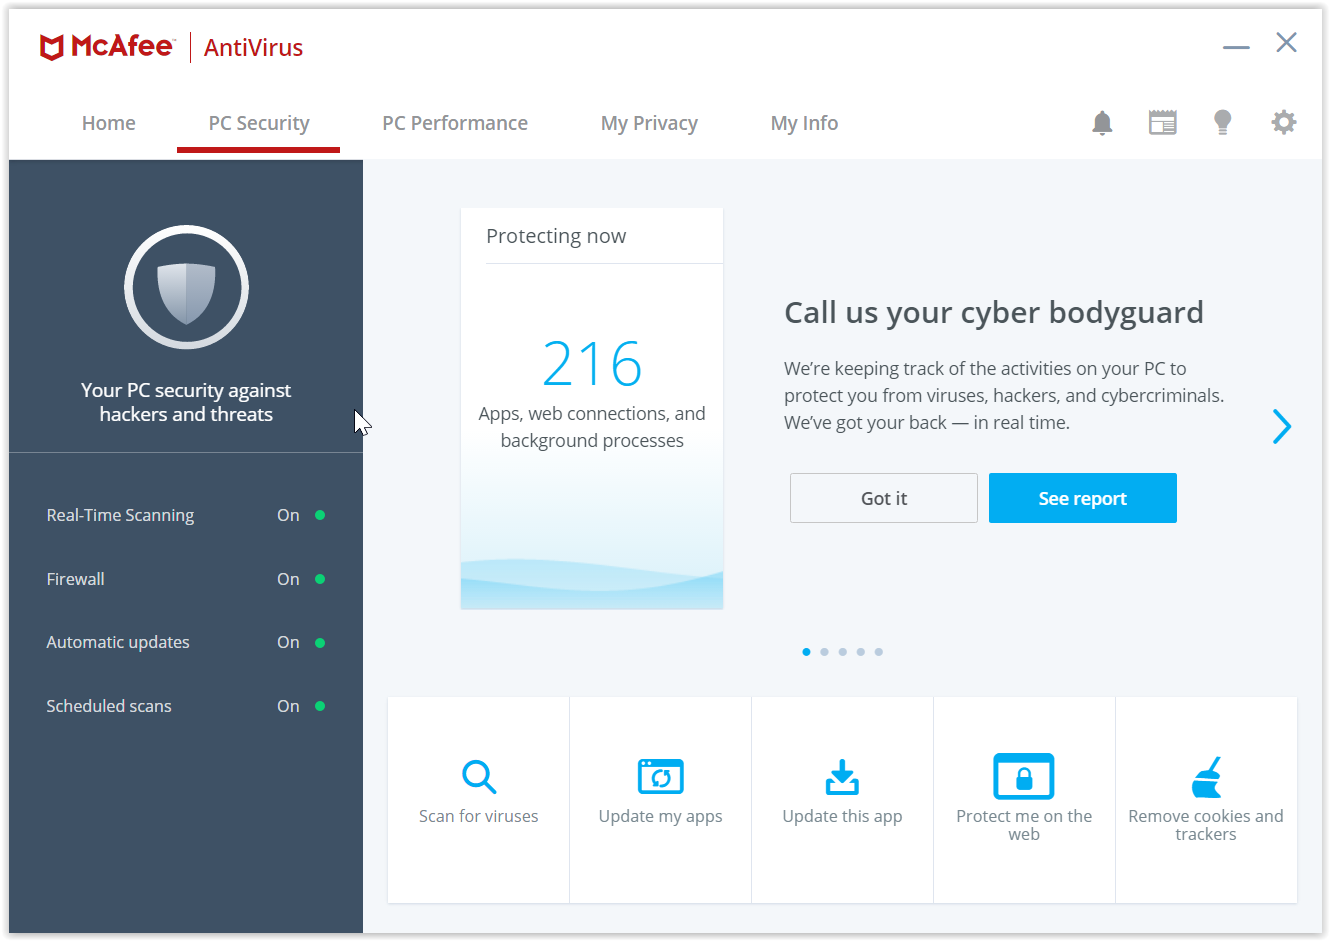Click the Update my apps label
Viewport: 1330px width, 941px height.
pos(660,816)
